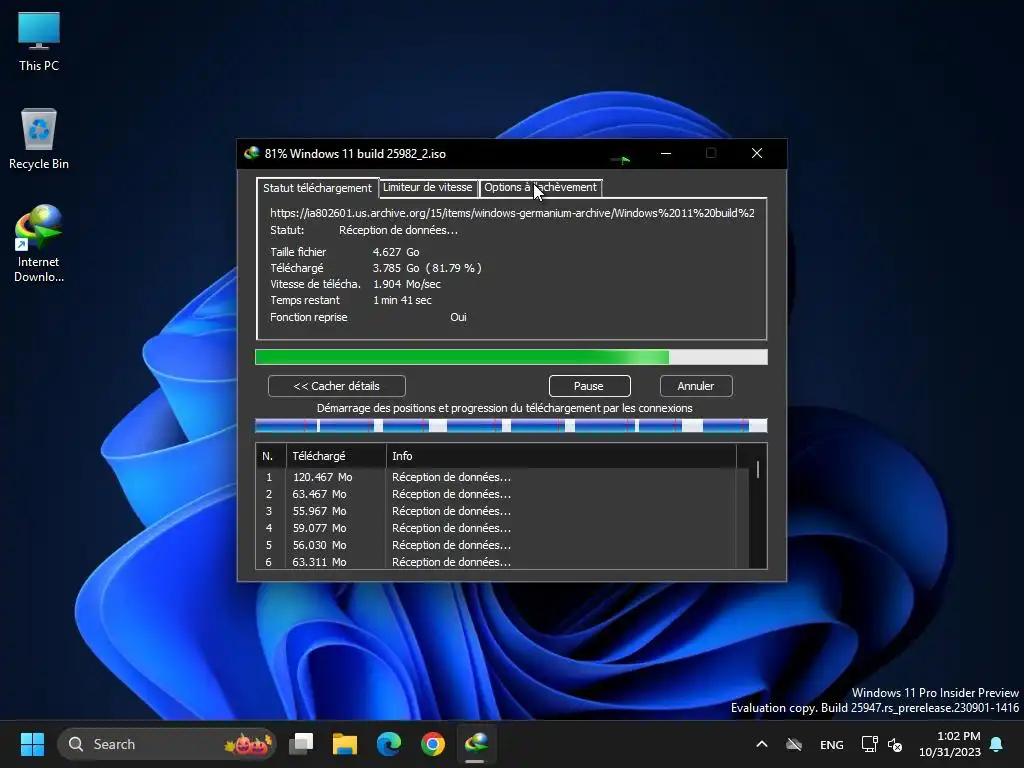Select the IDM icon in the taskbar

click(476, 744)
